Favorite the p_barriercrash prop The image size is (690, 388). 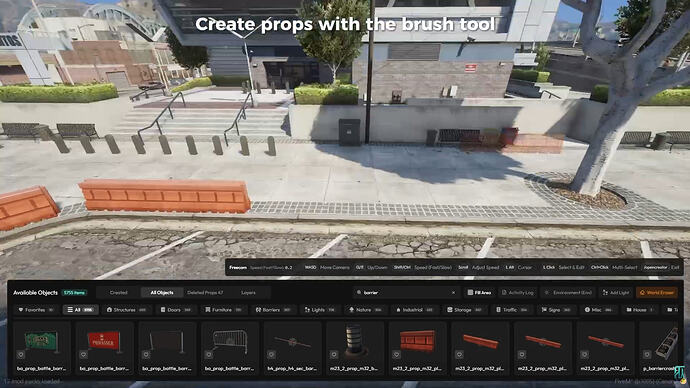(647, 355)
